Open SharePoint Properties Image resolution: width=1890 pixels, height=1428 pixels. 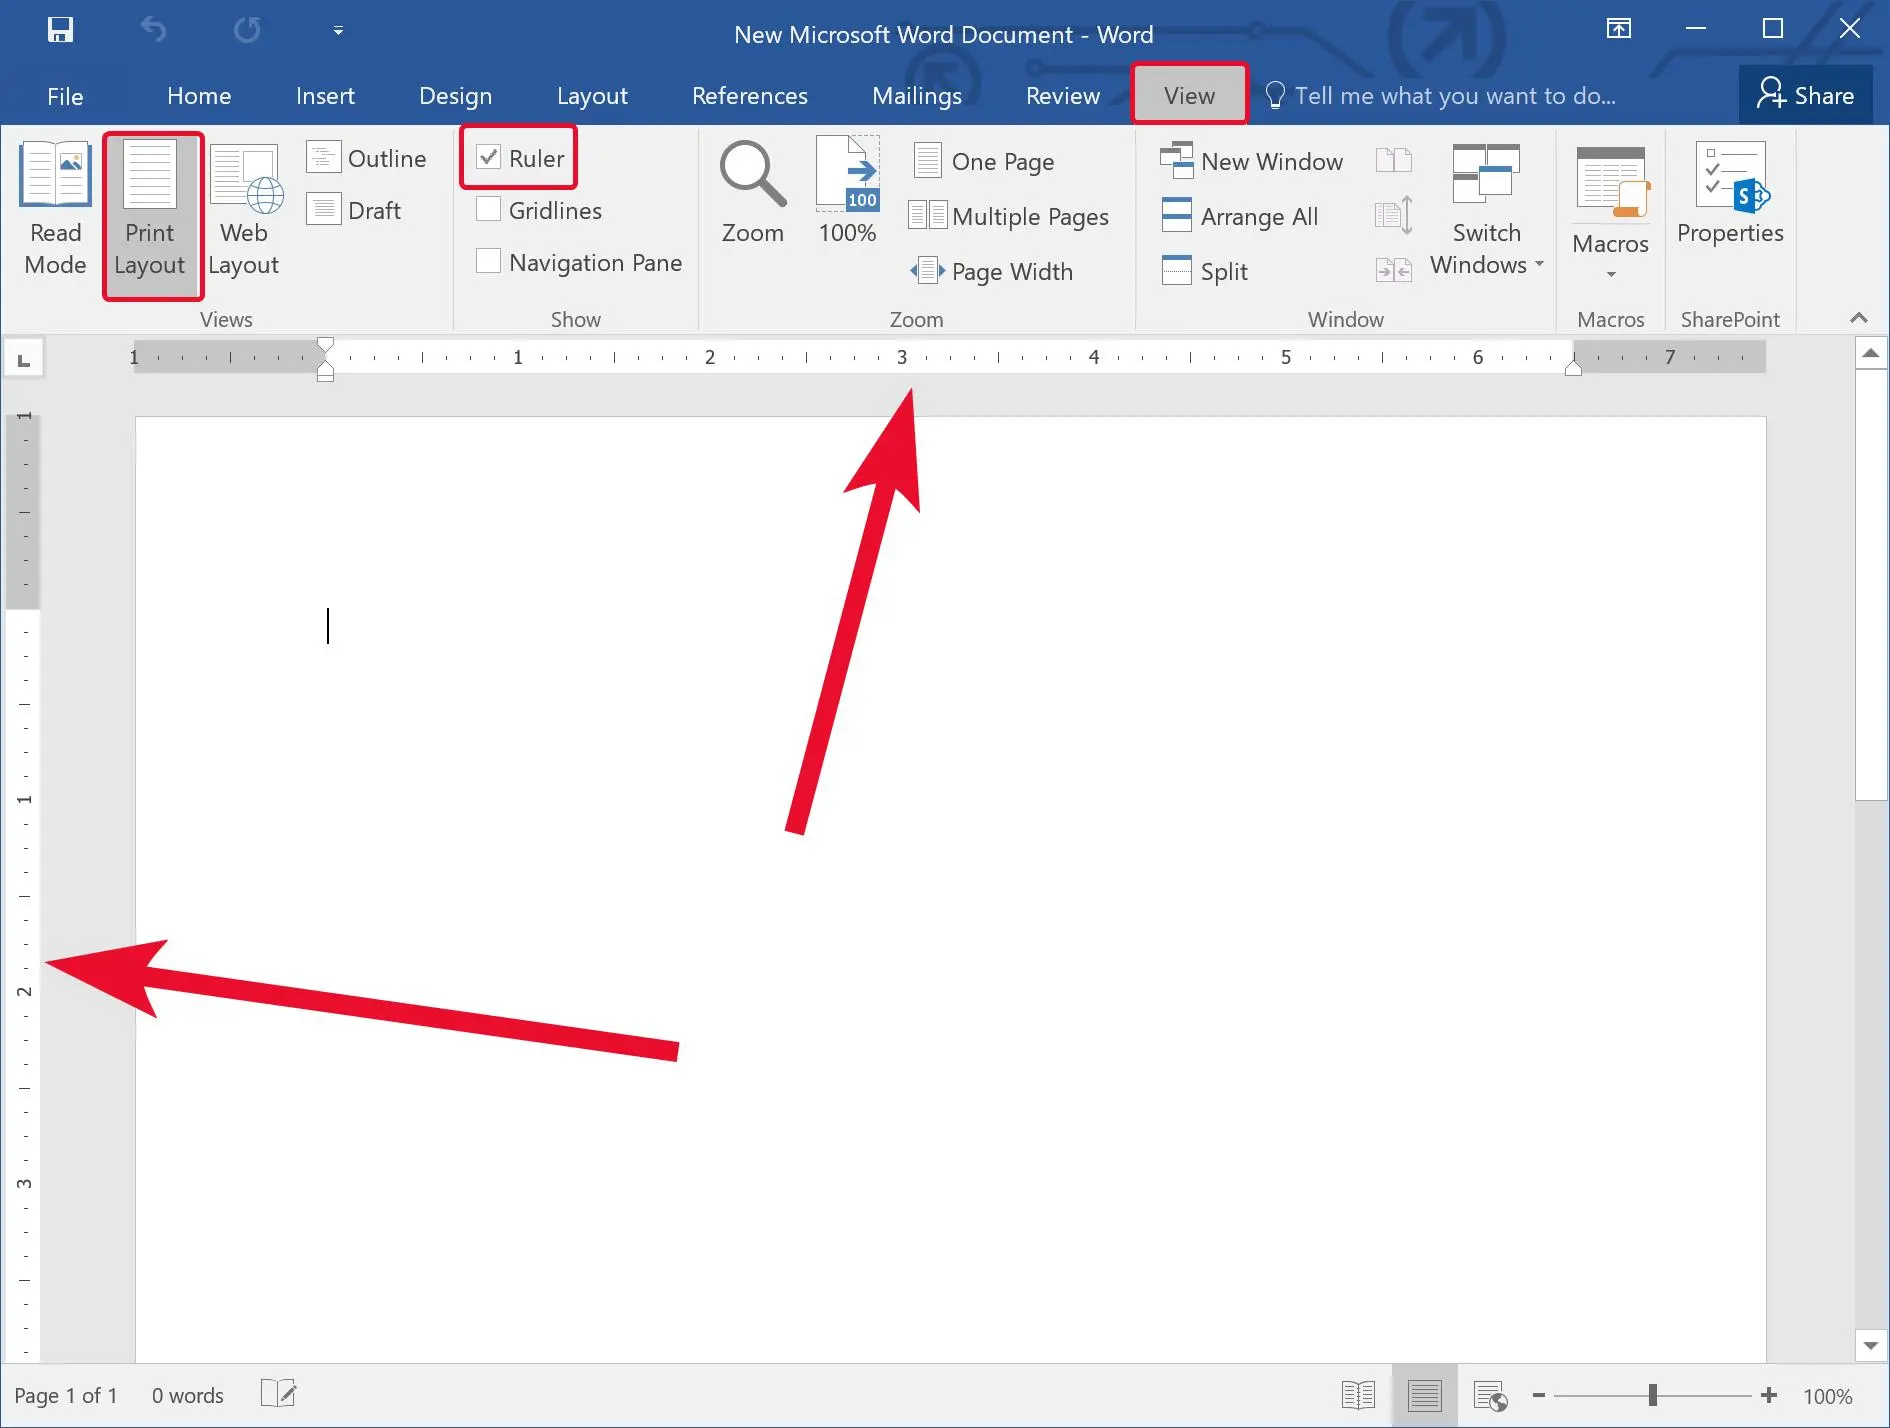point(1730,192)
